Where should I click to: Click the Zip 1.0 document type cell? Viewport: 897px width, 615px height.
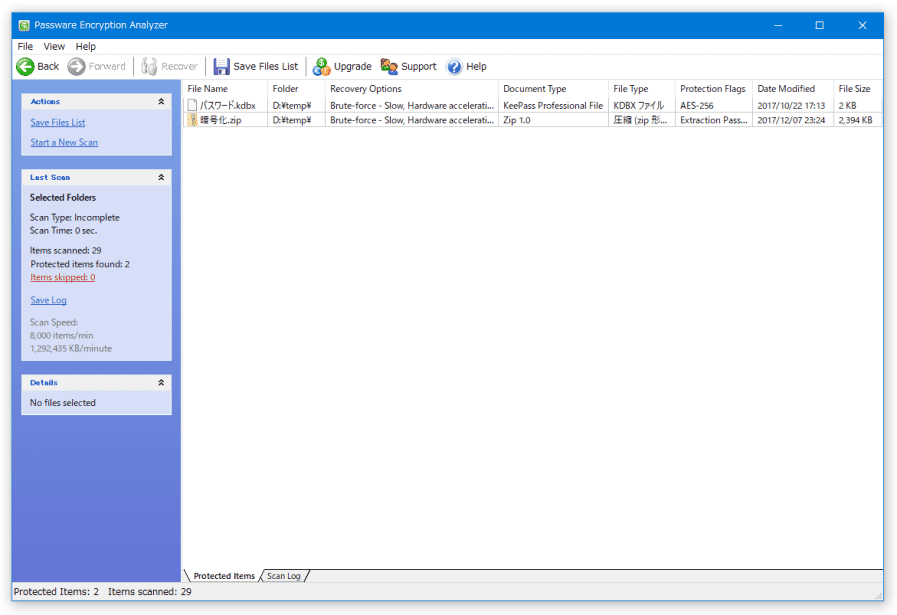(x=517, y=120)
